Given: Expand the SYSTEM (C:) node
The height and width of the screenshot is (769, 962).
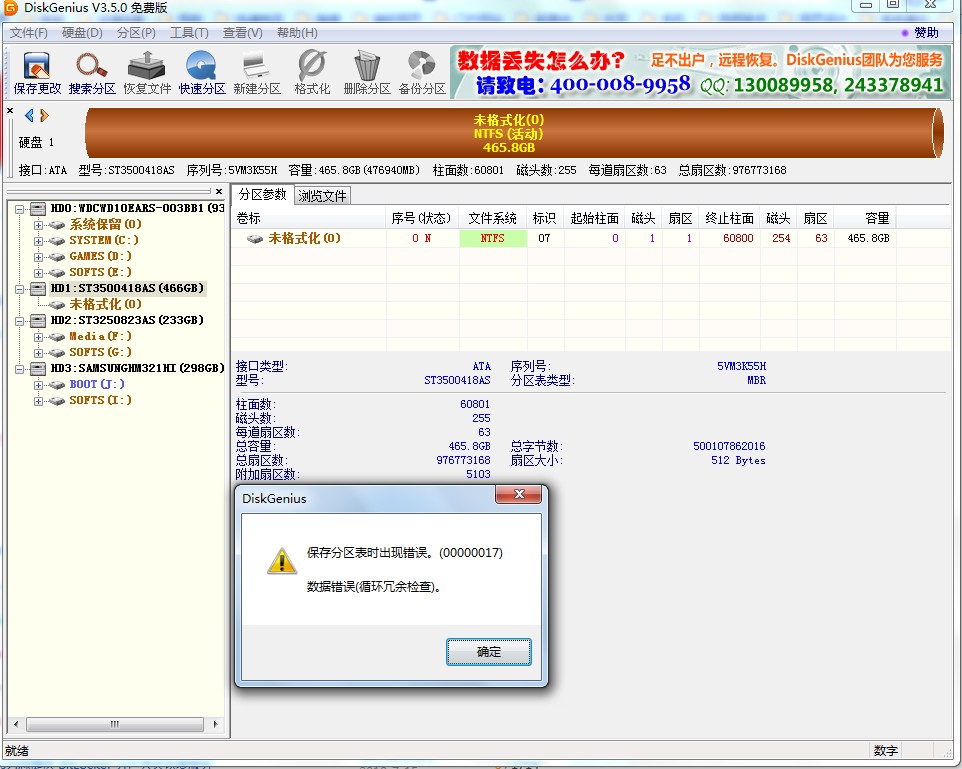Looking at the screenshot, I should click(x=39, y=241).
